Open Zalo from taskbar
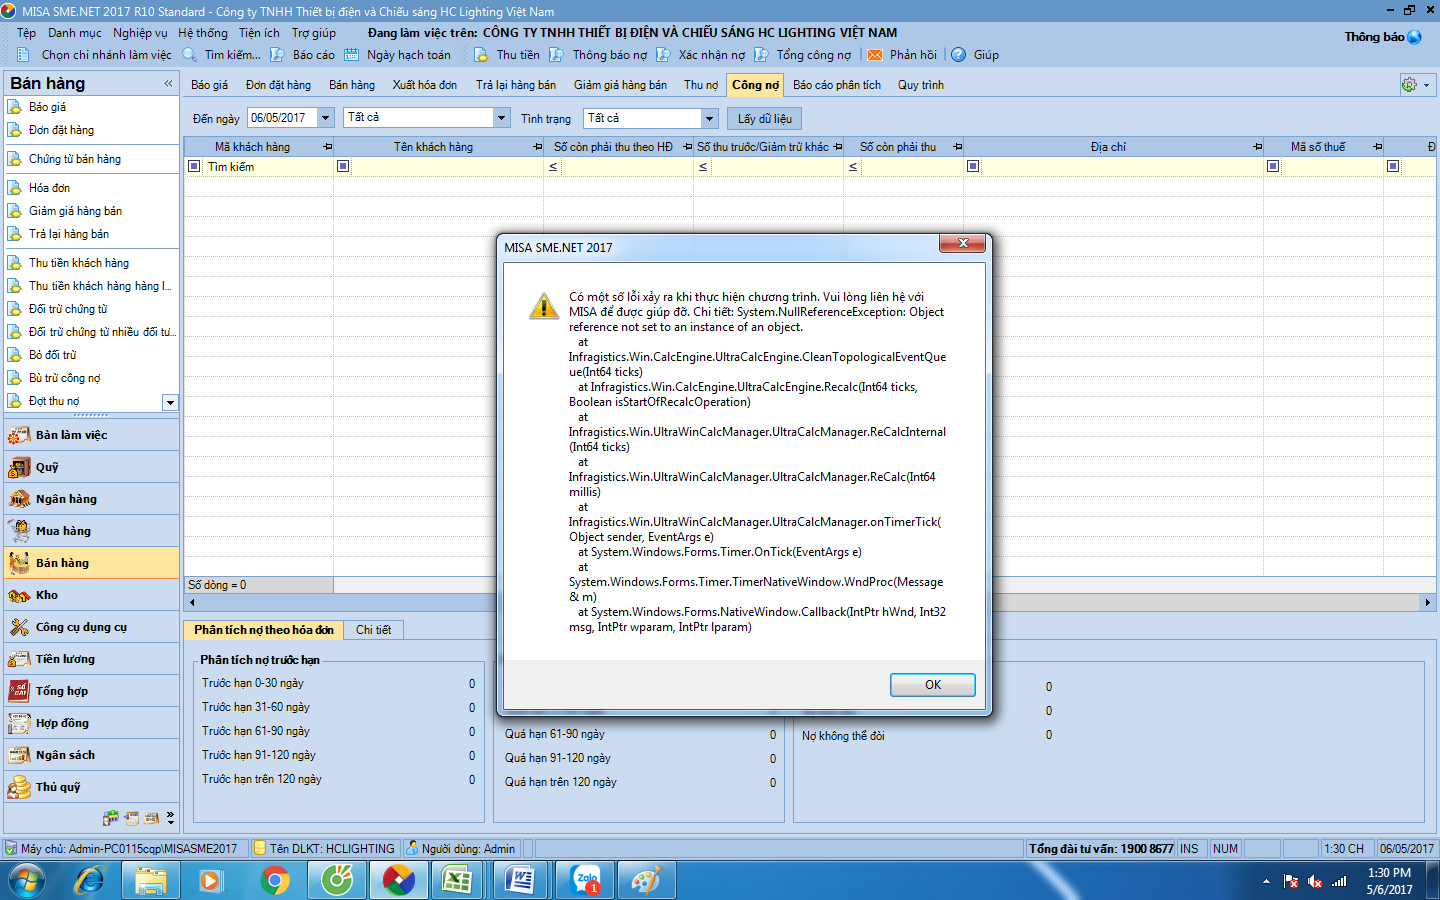 click(585, 881)
